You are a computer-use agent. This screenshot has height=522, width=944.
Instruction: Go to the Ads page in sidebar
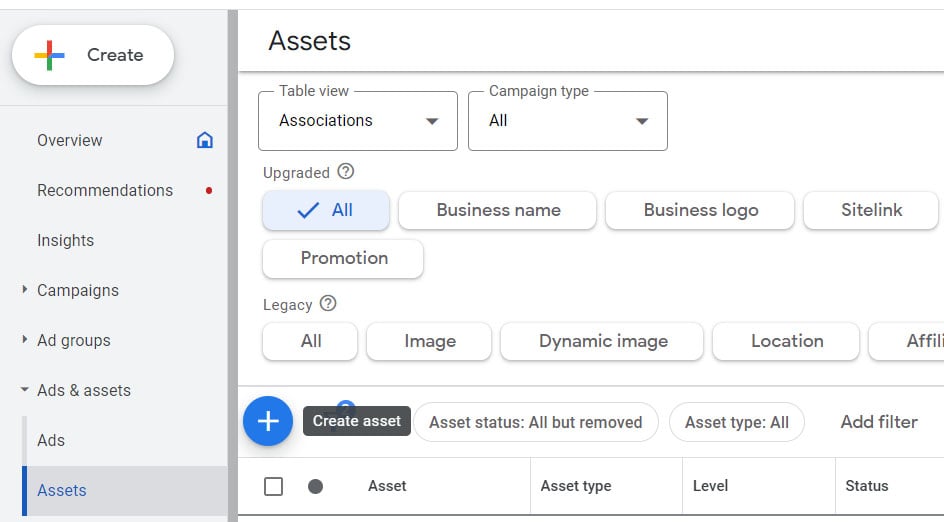pos(51,440)
